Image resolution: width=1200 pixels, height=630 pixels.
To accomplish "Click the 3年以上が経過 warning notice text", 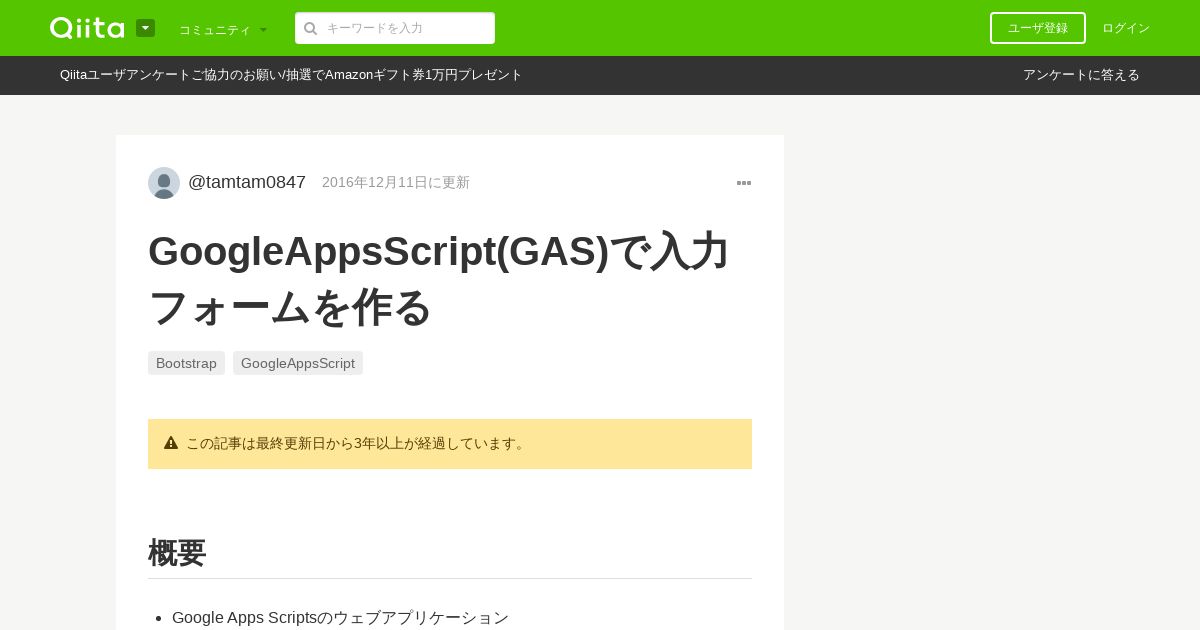I will click(357, 443).
